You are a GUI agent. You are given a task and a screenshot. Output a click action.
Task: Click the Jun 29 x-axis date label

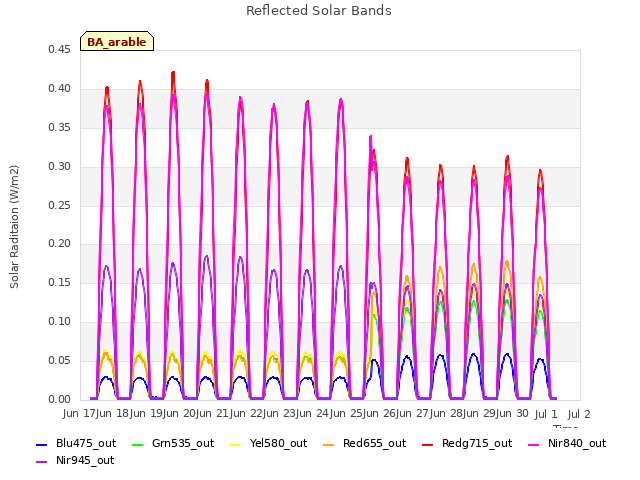tap(479, 413)
